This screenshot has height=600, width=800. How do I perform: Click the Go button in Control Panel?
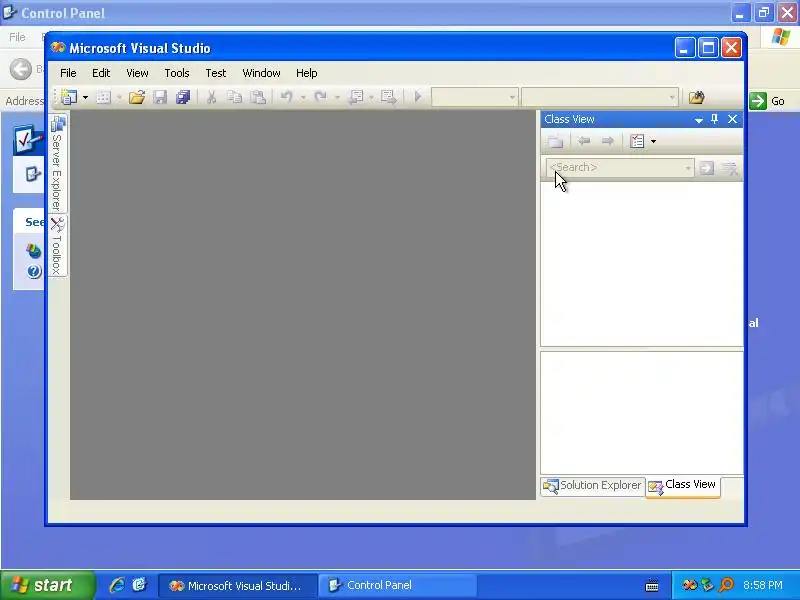(x=768, y=101)
